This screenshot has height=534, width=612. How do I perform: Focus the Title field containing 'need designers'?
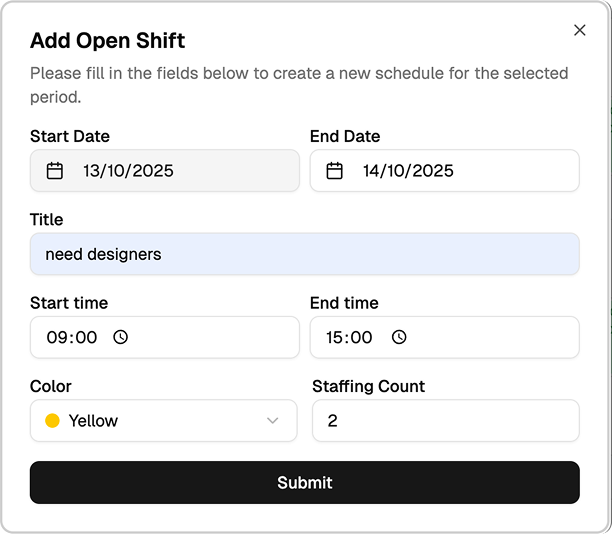[304, 254]
